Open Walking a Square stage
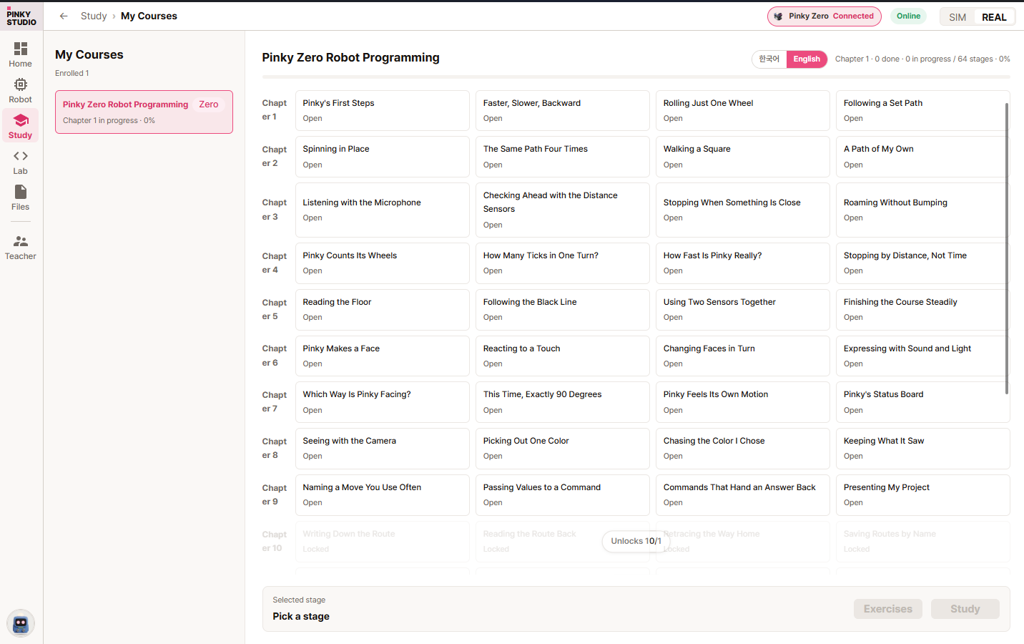Image resolution: width=1024 pixels, height=644 pixels. click(x=743, y=157)
